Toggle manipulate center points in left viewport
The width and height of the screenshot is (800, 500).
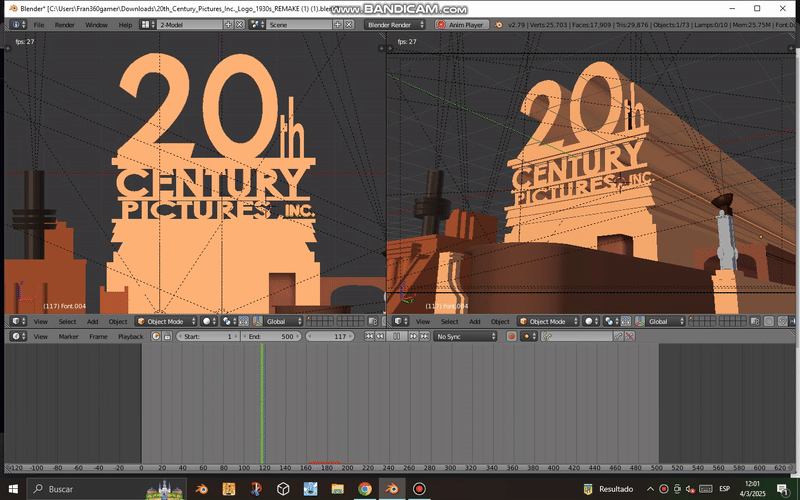point(244,321)
